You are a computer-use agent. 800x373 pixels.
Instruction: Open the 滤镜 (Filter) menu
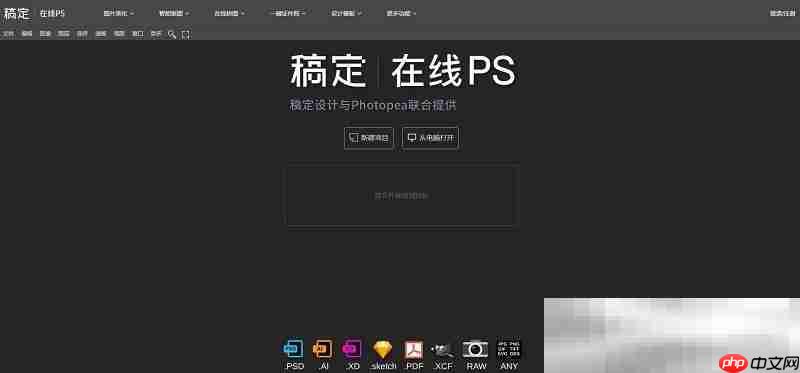101,34
